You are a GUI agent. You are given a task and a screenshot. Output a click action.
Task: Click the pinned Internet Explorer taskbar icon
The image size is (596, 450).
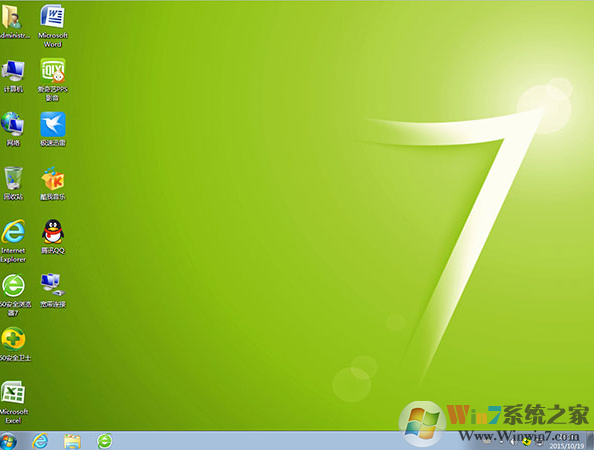[40, 441]
